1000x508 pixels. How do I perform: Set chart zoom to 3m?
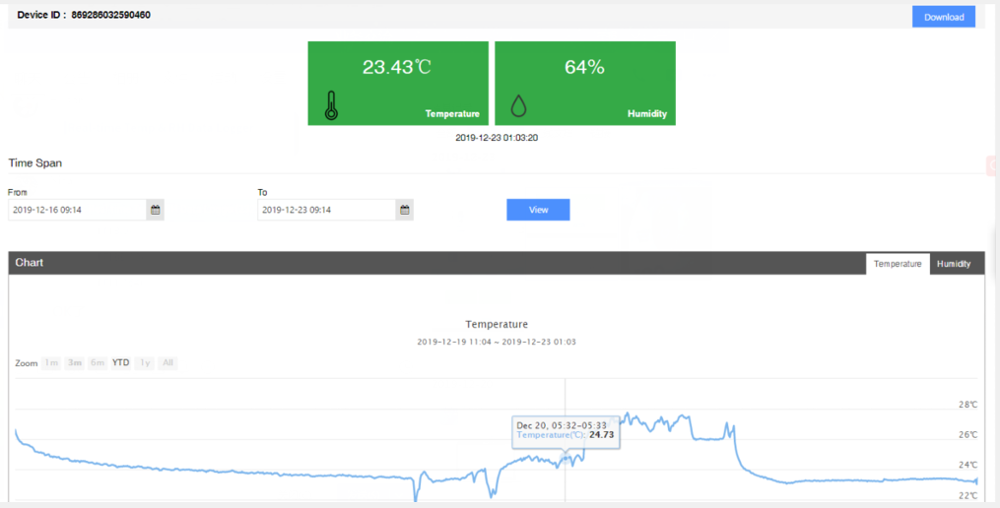coord(74,363)
